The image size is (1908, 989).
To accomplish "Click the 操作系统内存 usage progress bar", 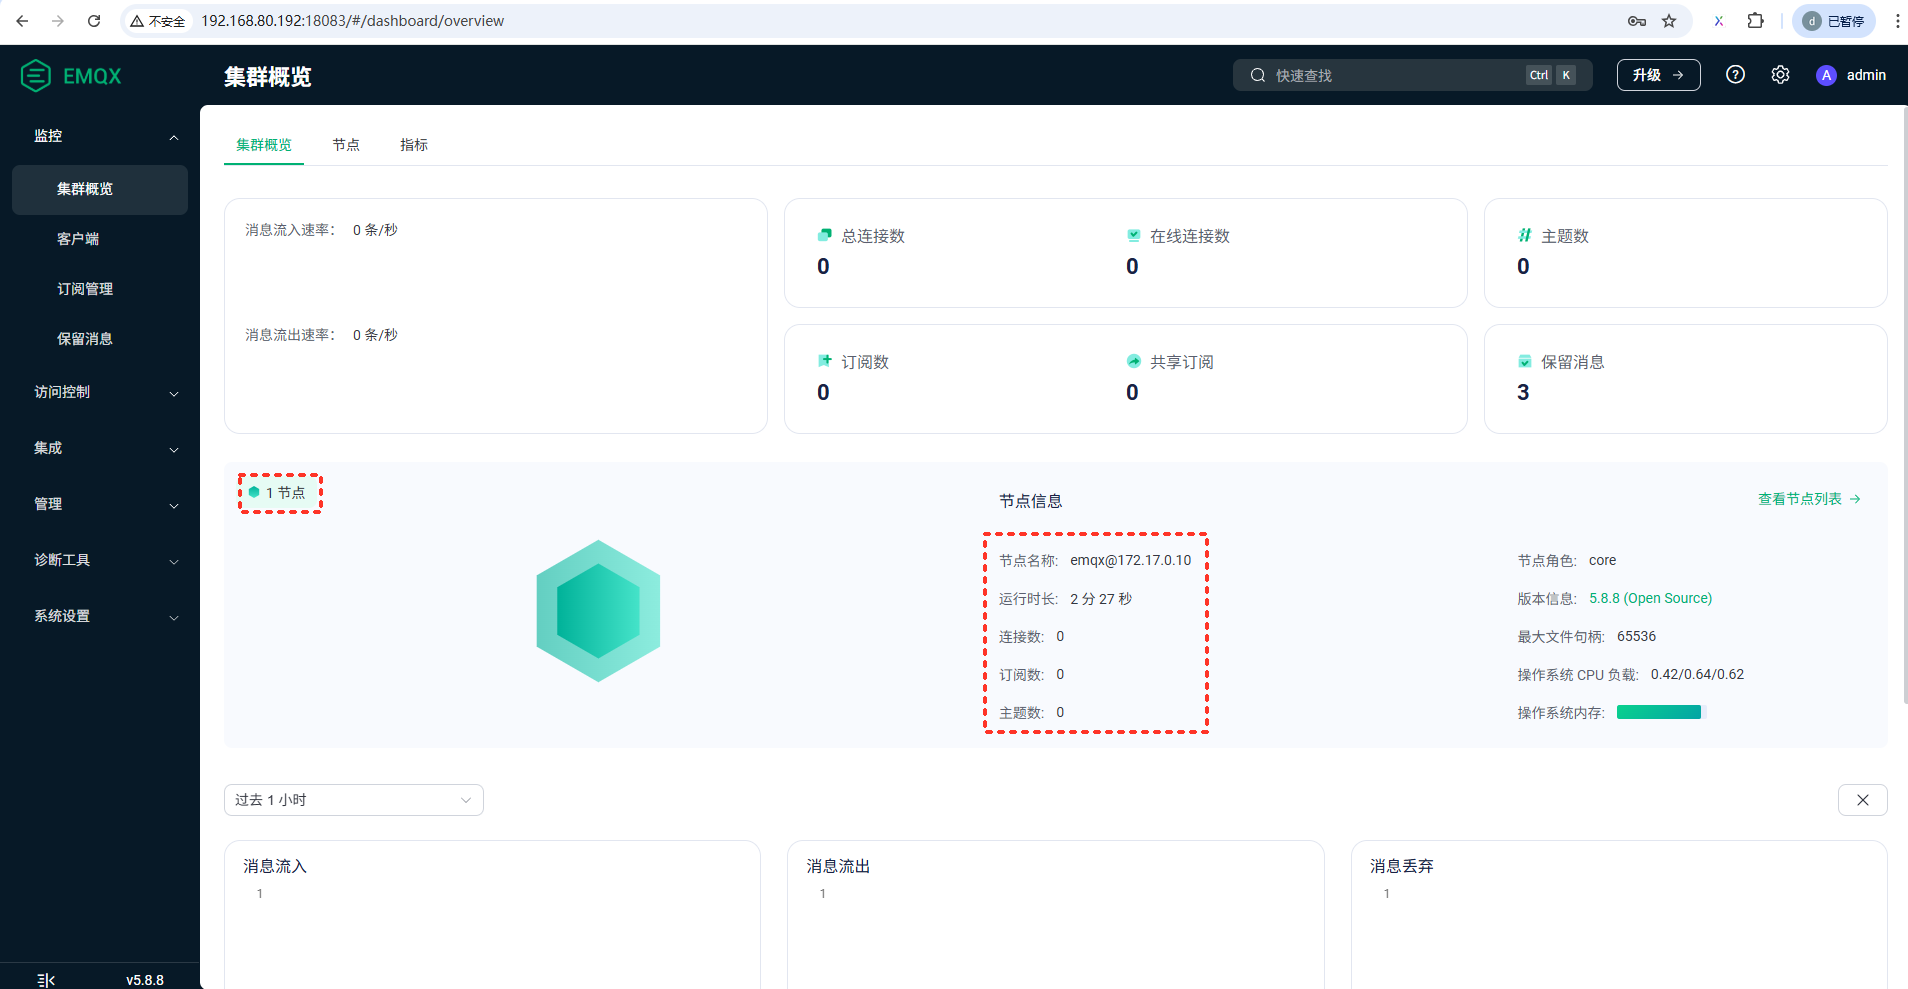I will [1658, 712].
